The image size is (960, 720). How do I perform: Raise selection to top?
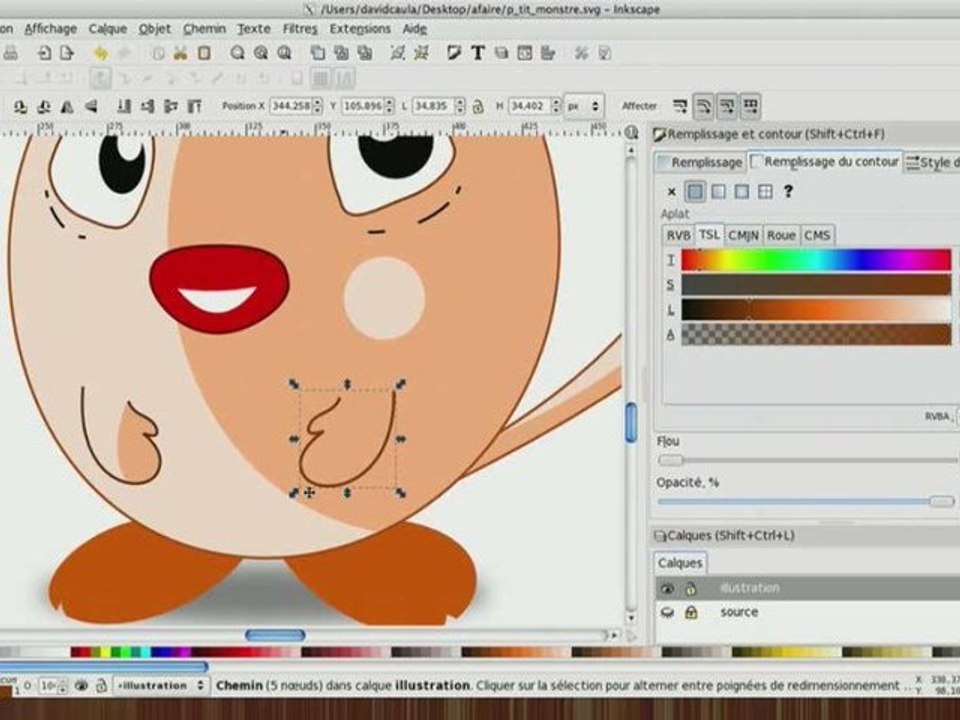[195, 107]
